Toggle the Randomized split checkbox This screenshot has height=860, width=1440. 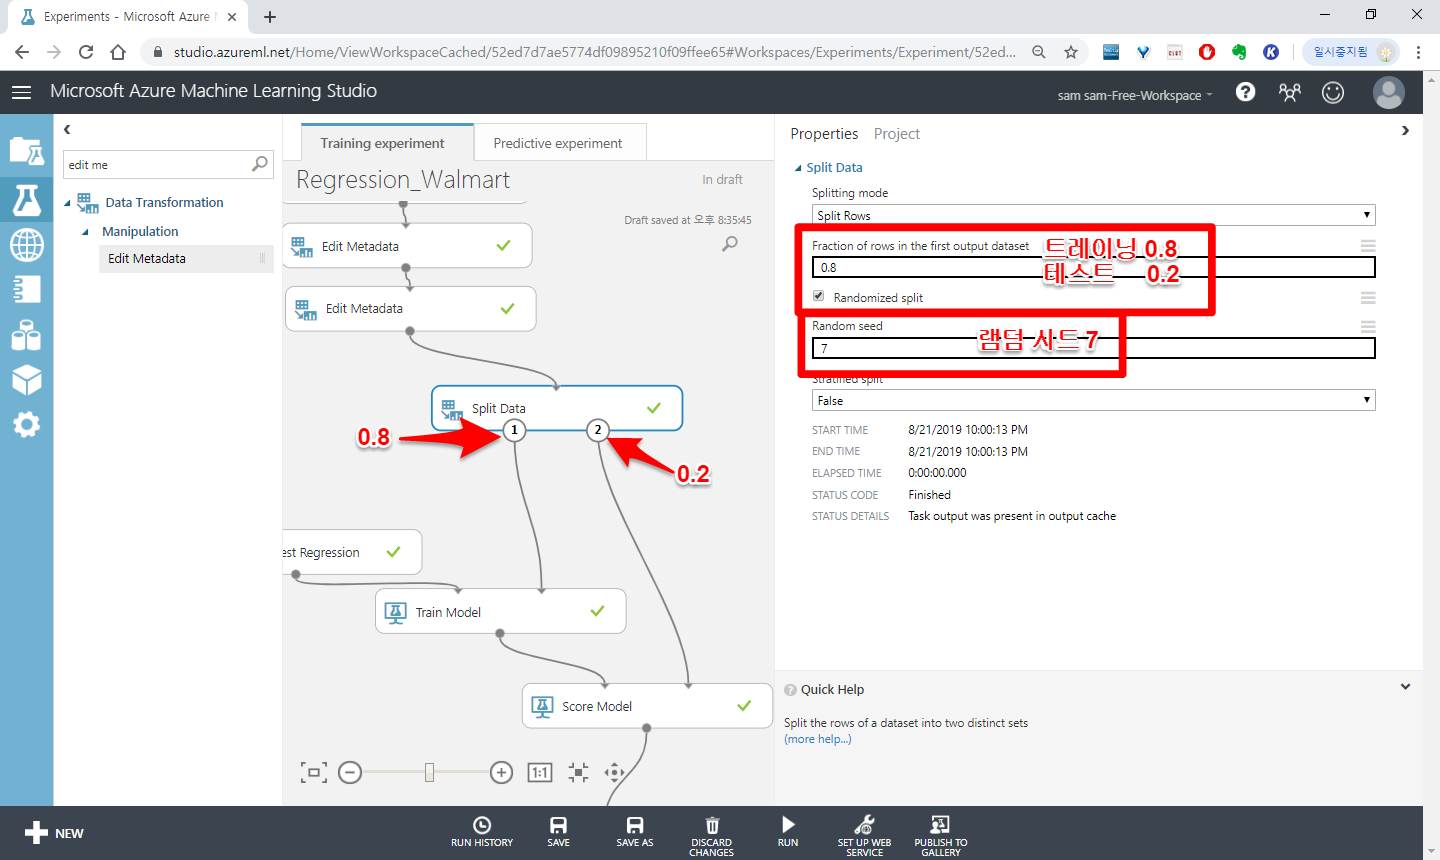(819, 296)
